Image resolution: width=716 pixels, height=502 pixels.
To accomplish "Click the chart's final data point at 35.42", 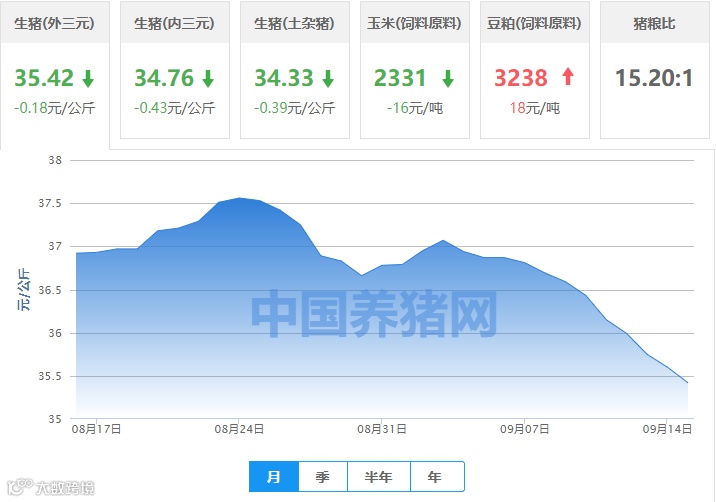I will click(x=687, y=383).
